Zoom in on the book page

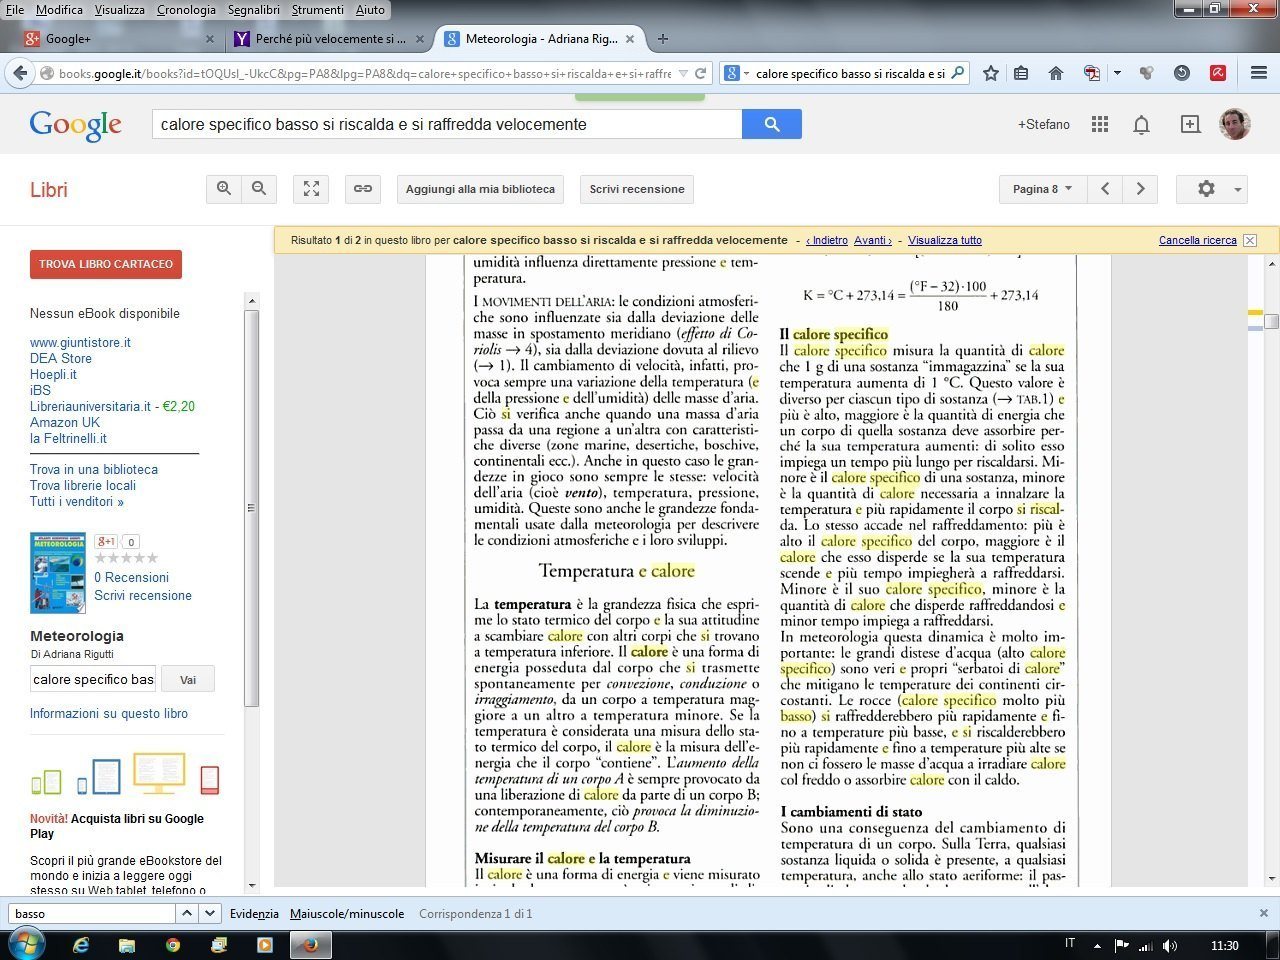(224, 189)
